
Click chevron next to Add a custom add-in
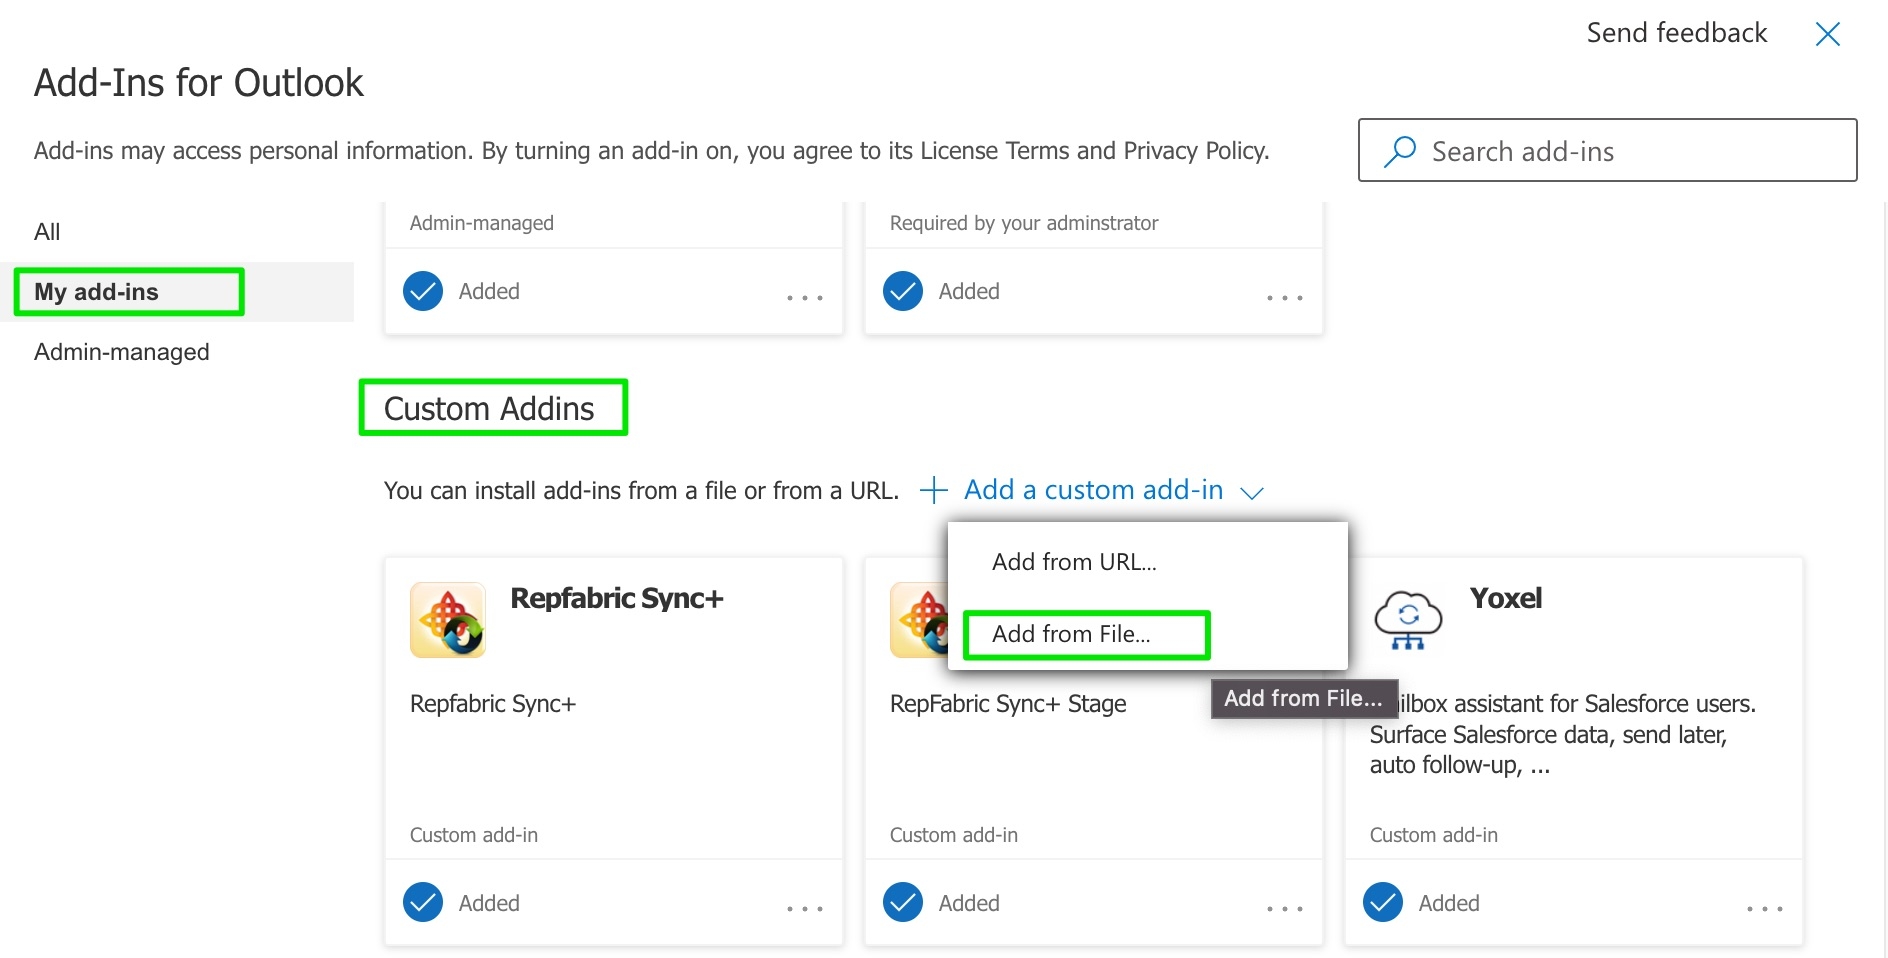point(1252,492)
